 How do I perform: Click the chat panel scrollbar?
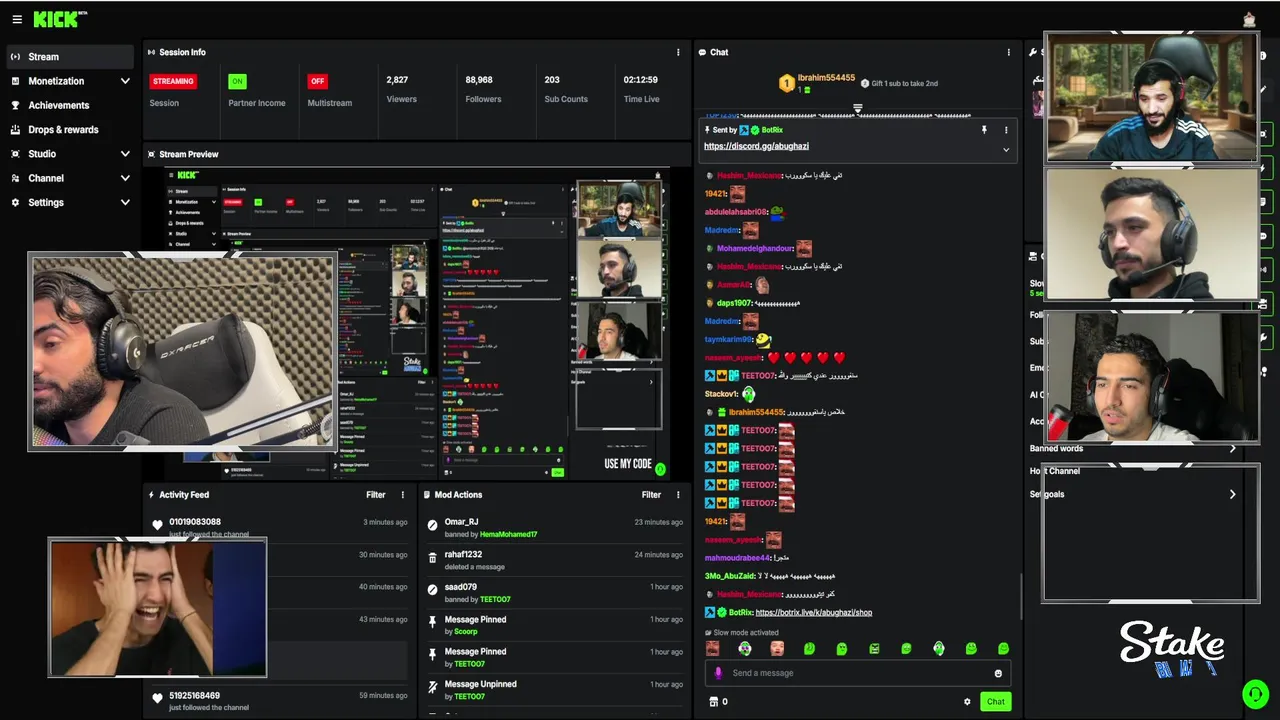tap(1020, 596)
